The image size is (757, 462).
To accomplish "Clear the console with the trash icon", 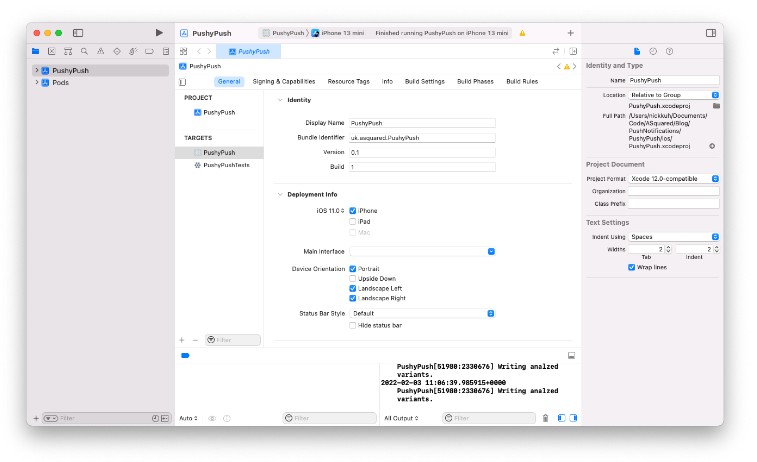I will click(545, 418).
